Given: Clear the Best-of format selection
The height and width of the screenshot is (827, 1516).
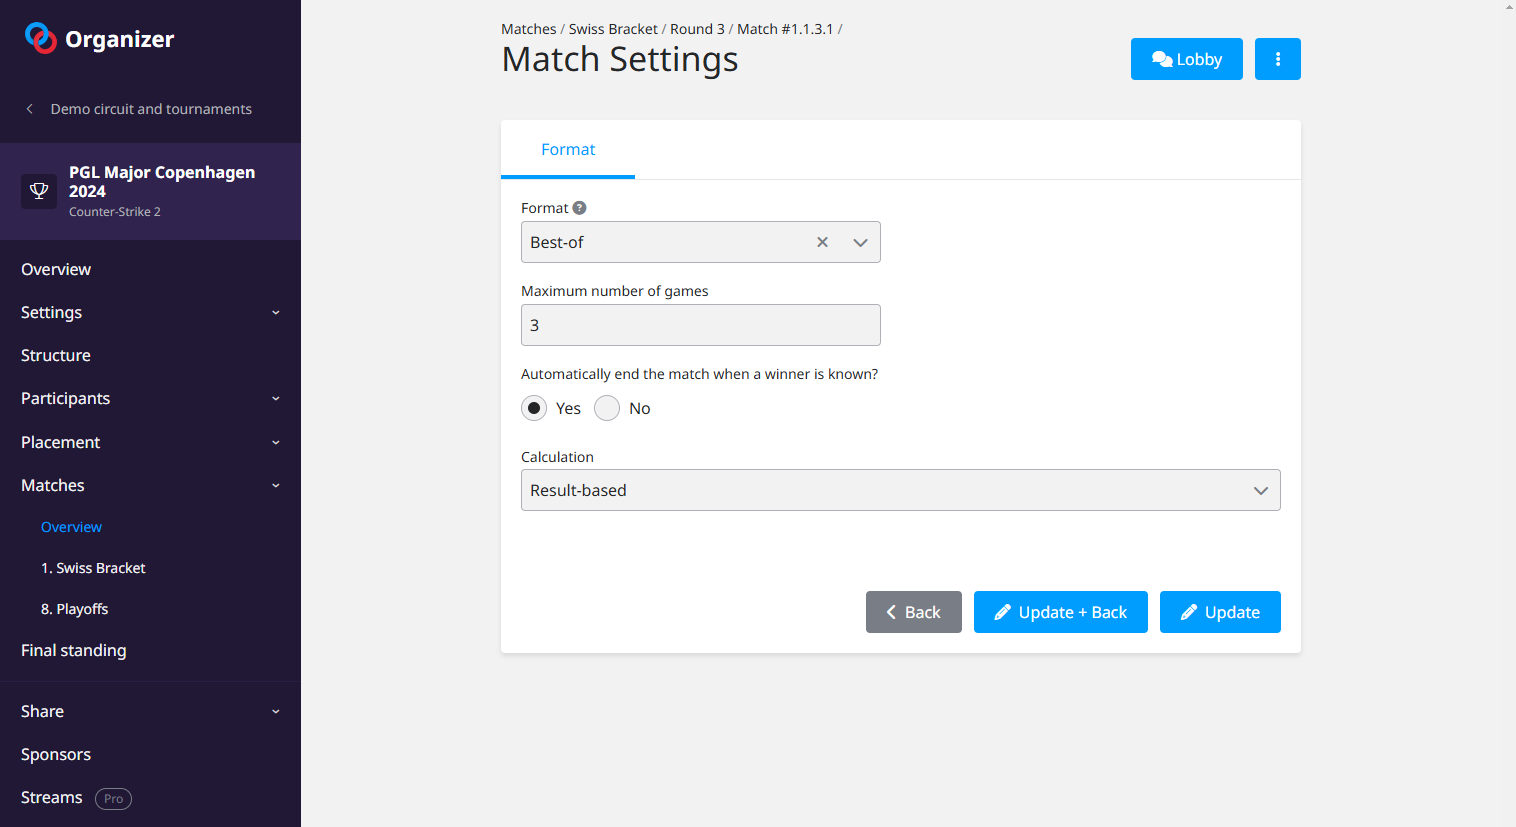Looking at the screenshot, I should [x=822, y=242].
